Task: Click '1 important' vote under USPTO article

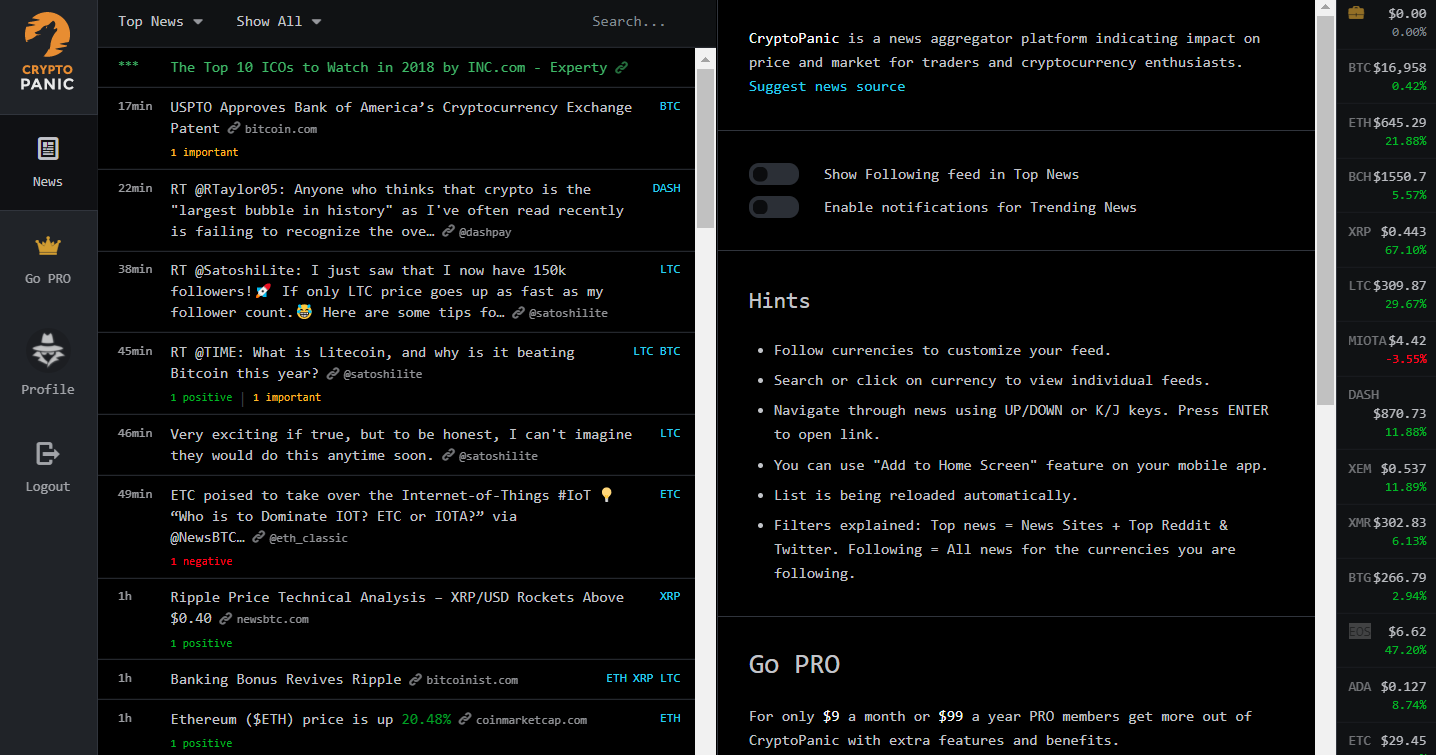Action: (204, 153)
